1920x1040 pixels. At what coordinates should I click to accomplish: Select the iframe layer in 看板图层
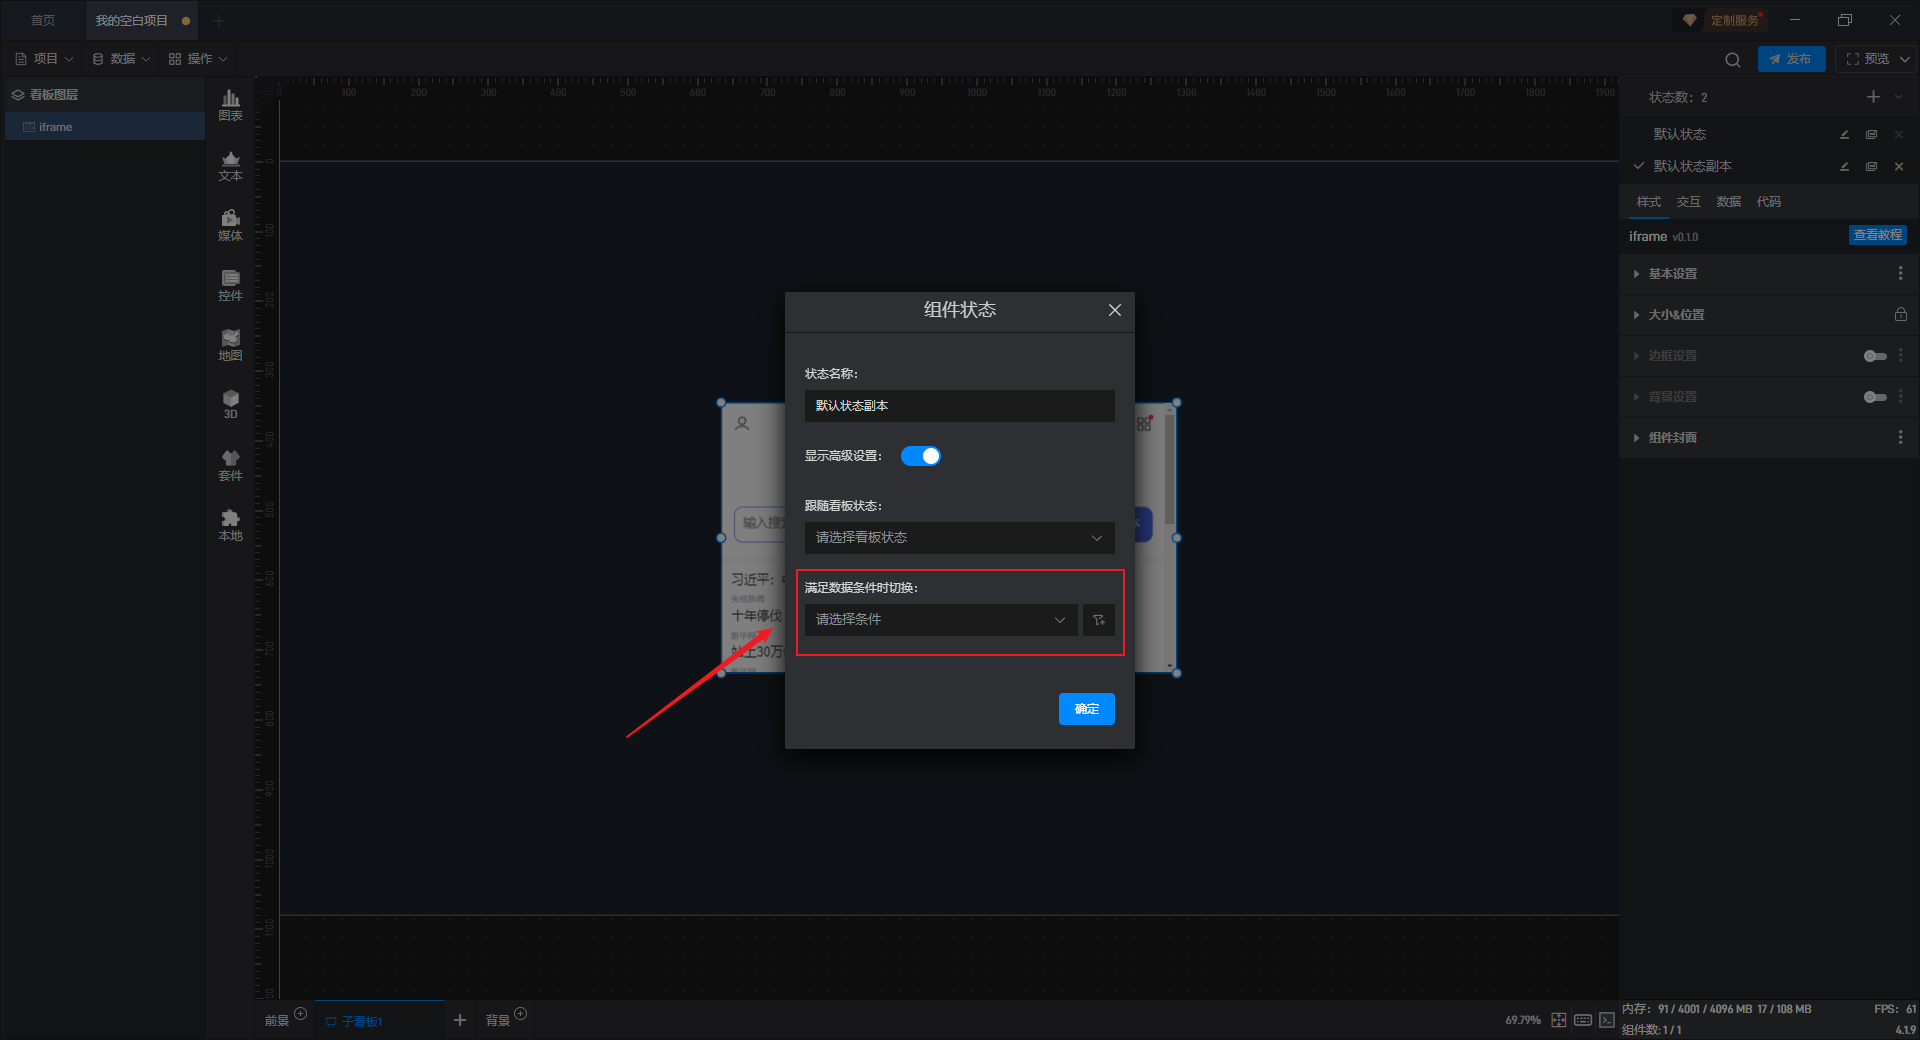pyautogui.click(x=105, y=127)
